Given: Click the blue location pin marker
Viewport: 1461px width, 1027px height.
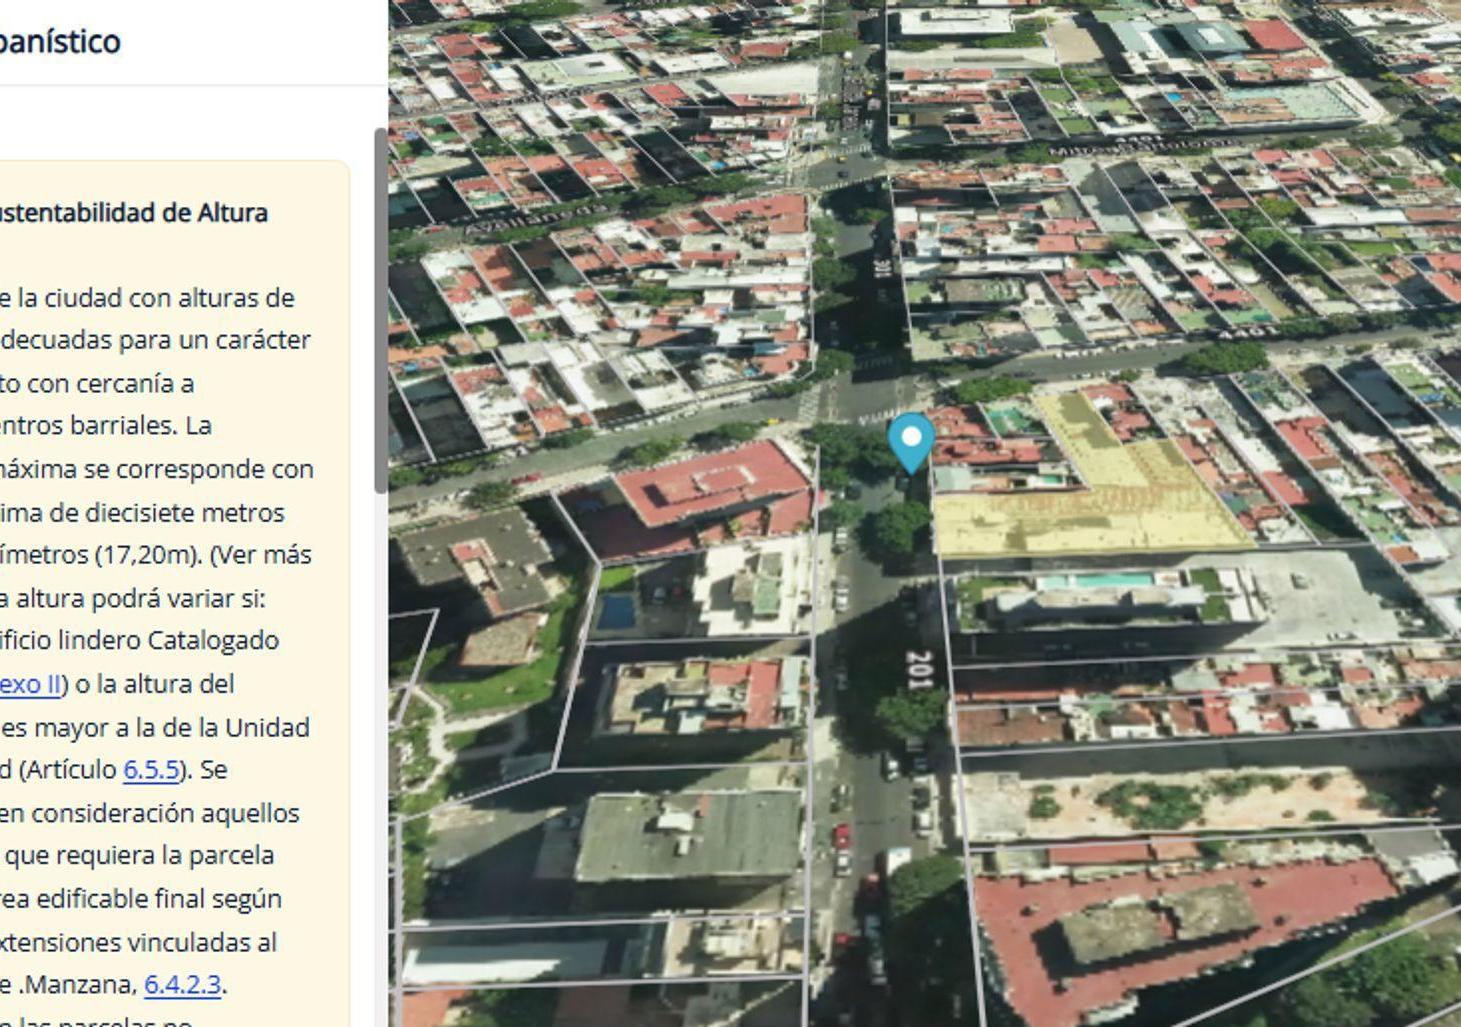Looking at the screenshot, I should coord(911,444).
